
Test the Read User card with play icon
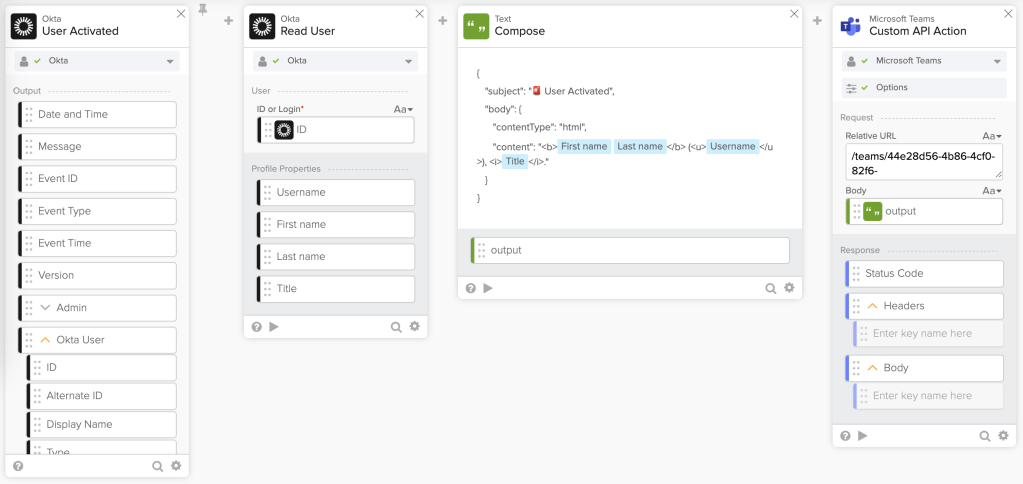[274, 326]
